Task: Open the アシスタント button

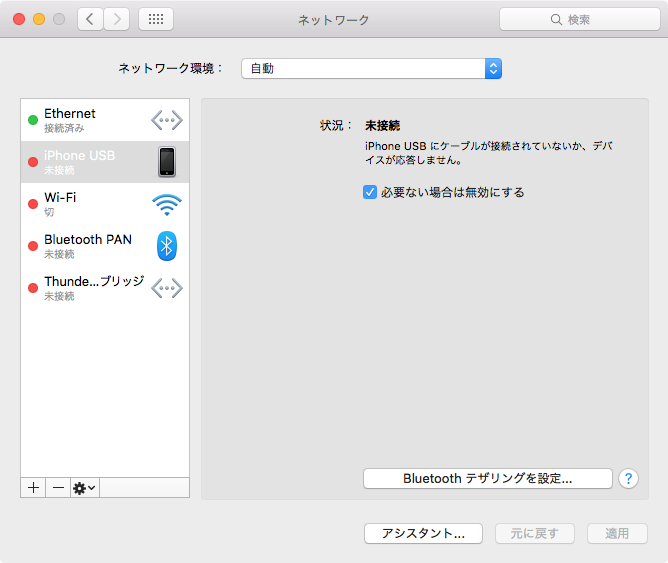Action: pyautogui.click(x=423, y=534)
